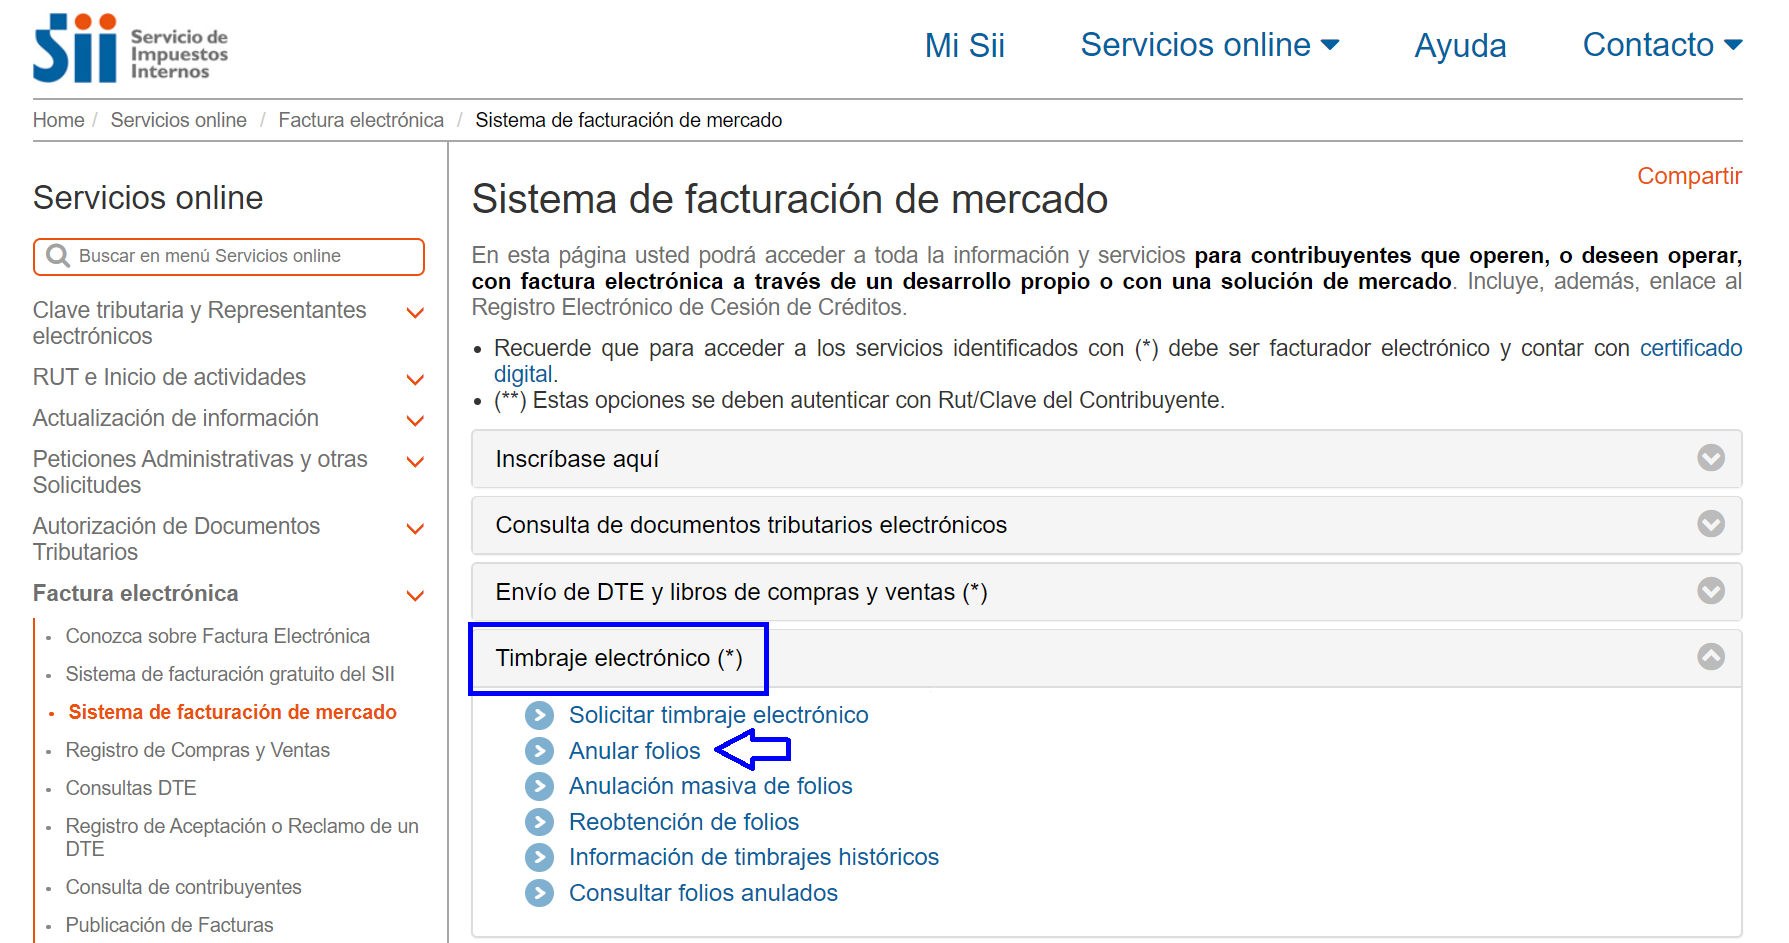Click the Compartir link
The width and height of the screenshot is (1789, 943).
pyautogui.click(x=1688, y=176)
